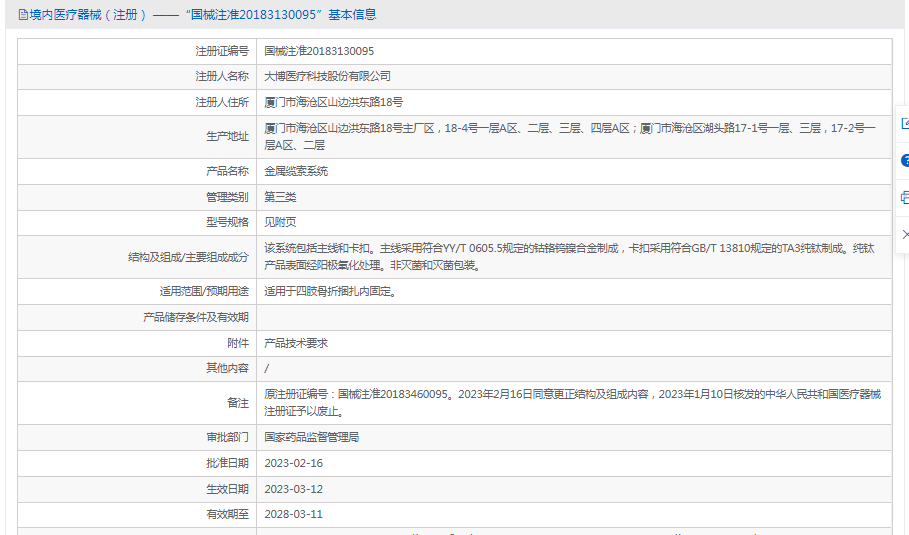Click the approving department 国家药品监督管理局
Screen dimensions: 909x535
coord(312,437)
